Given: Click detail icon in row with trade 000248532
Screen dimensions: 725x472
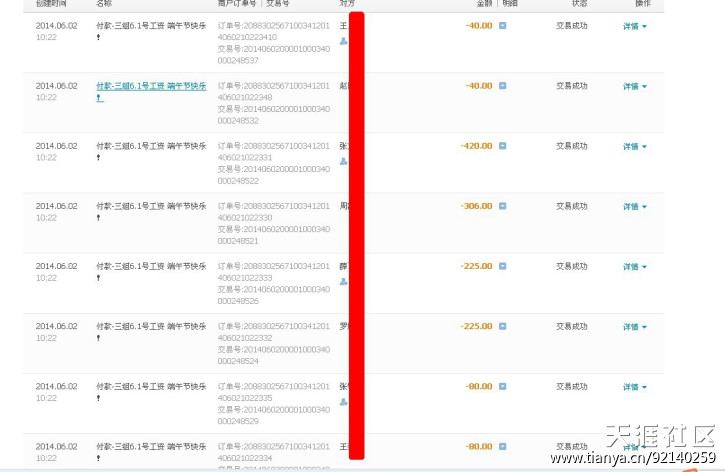Looking at the screenshot, I should click(x=503, y=86).
